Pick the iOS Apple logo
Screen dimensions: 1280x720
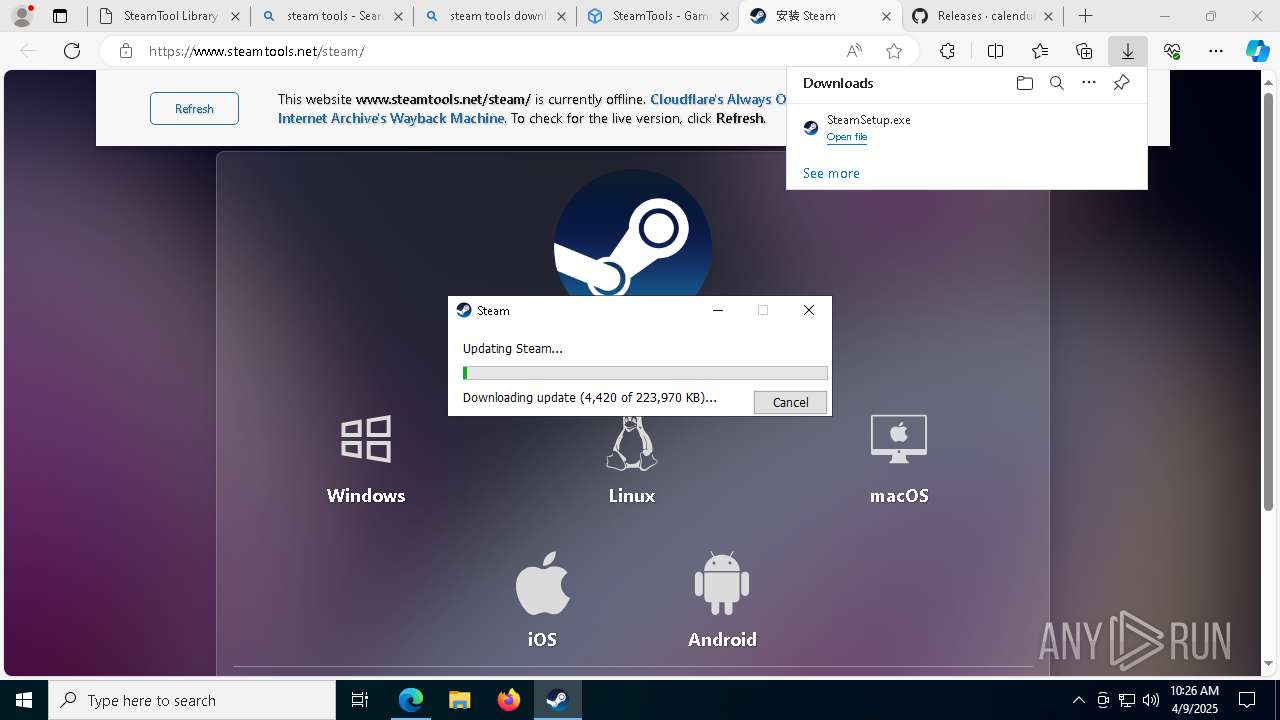point(543,583)
